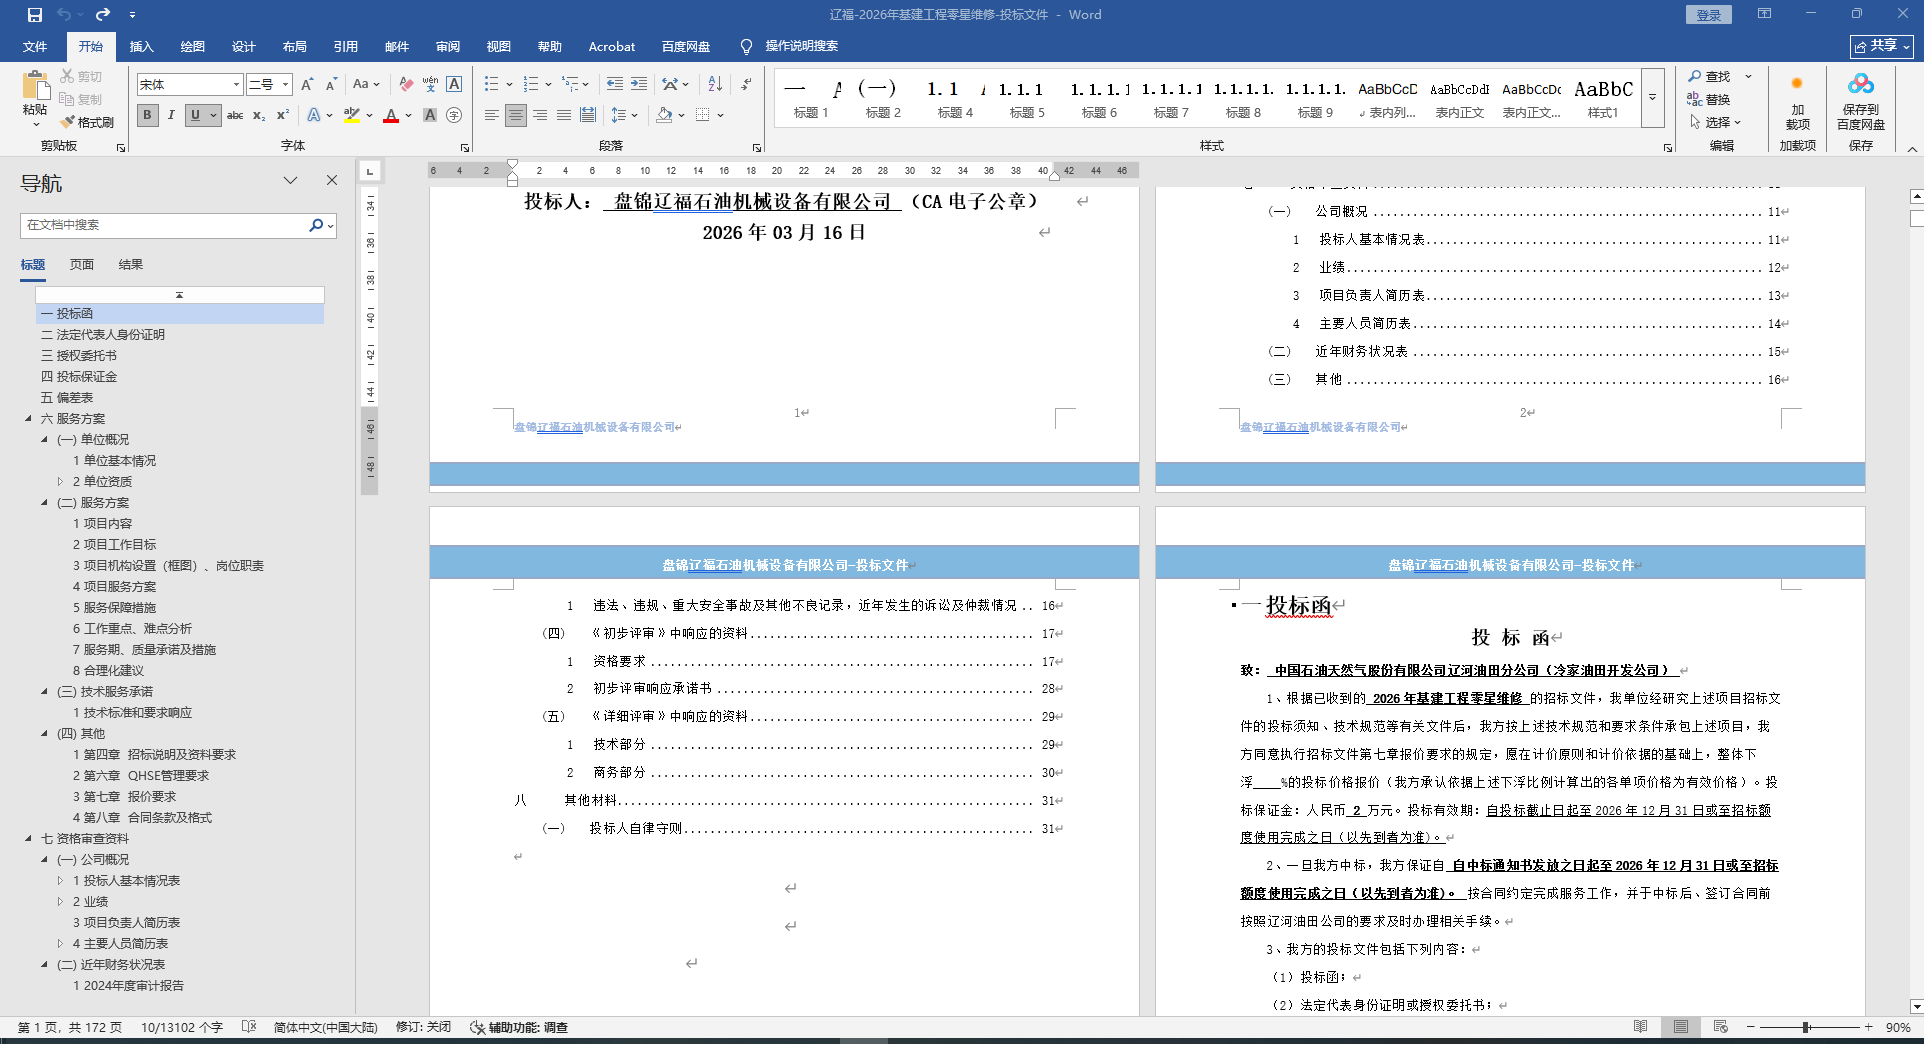
Task: Open the navigation pane options chevron
Action: coord(291,181)
